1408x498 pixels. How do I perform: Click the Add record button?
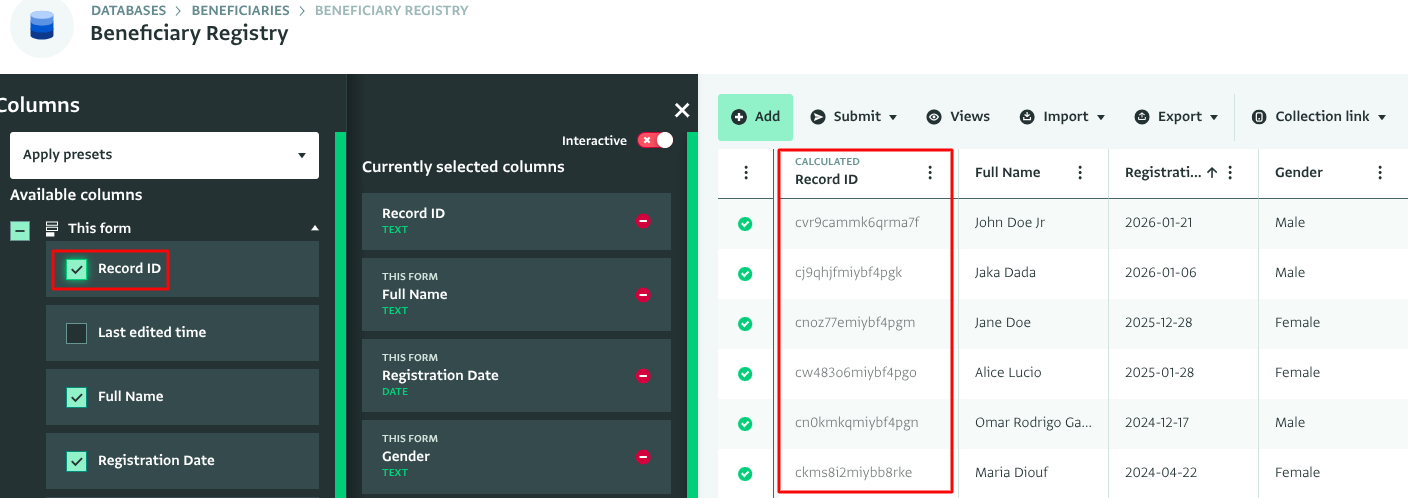755,117
